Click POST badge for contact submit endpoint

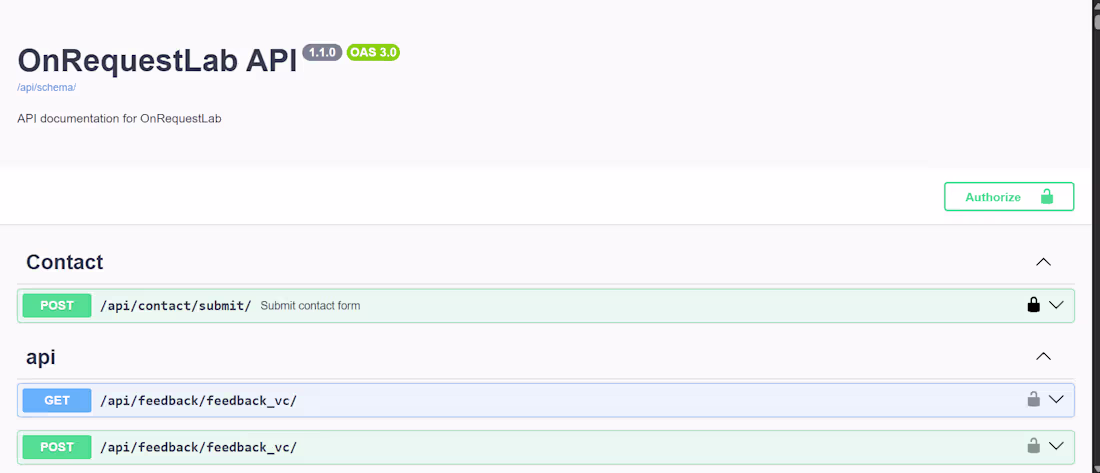point(57,305)
